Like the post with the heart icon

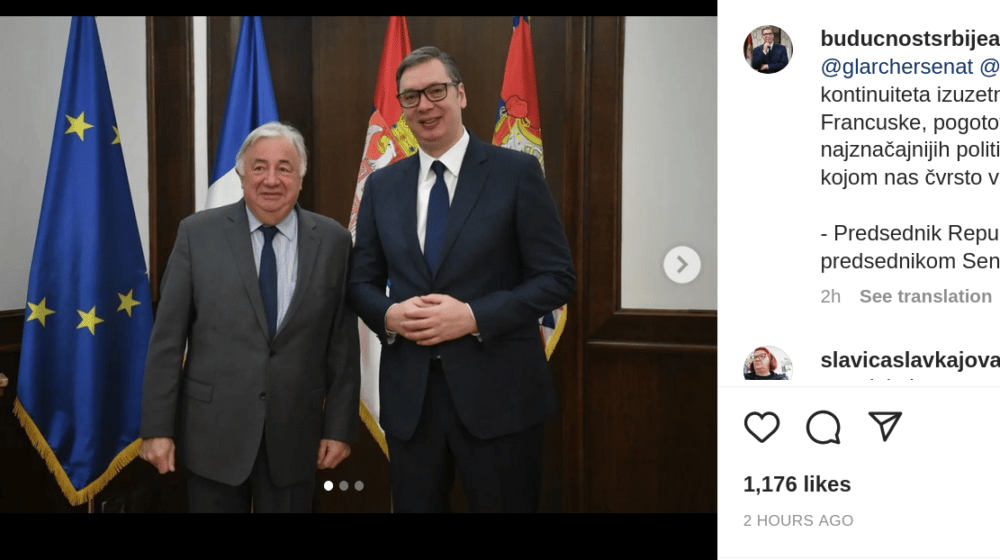click(761, 427)
